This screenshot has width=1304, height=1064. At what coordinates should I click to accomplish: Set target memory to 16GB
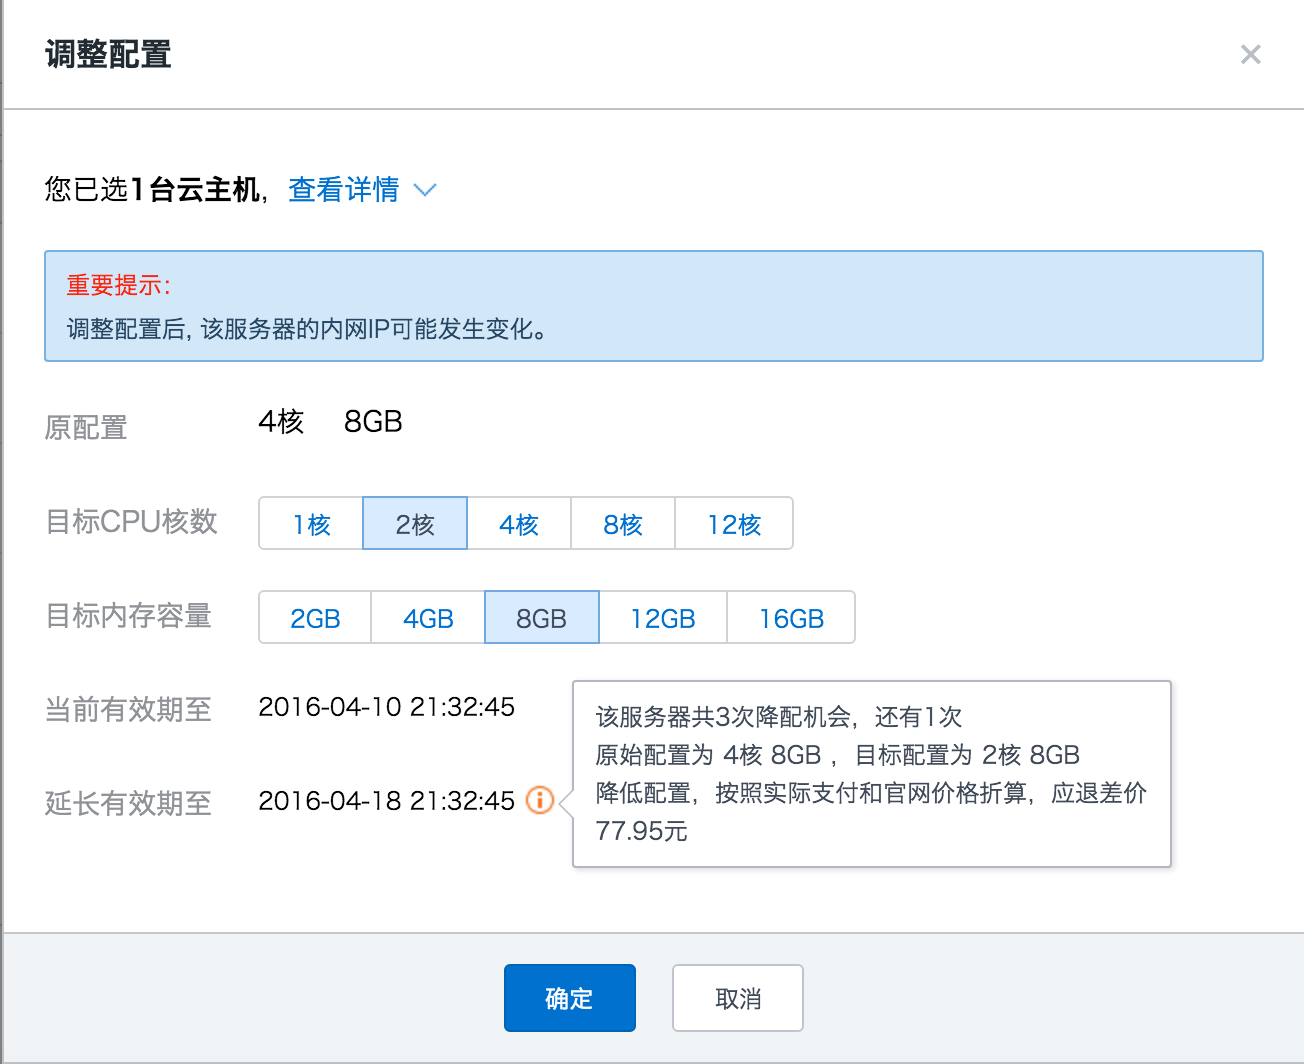click(791, 617)
